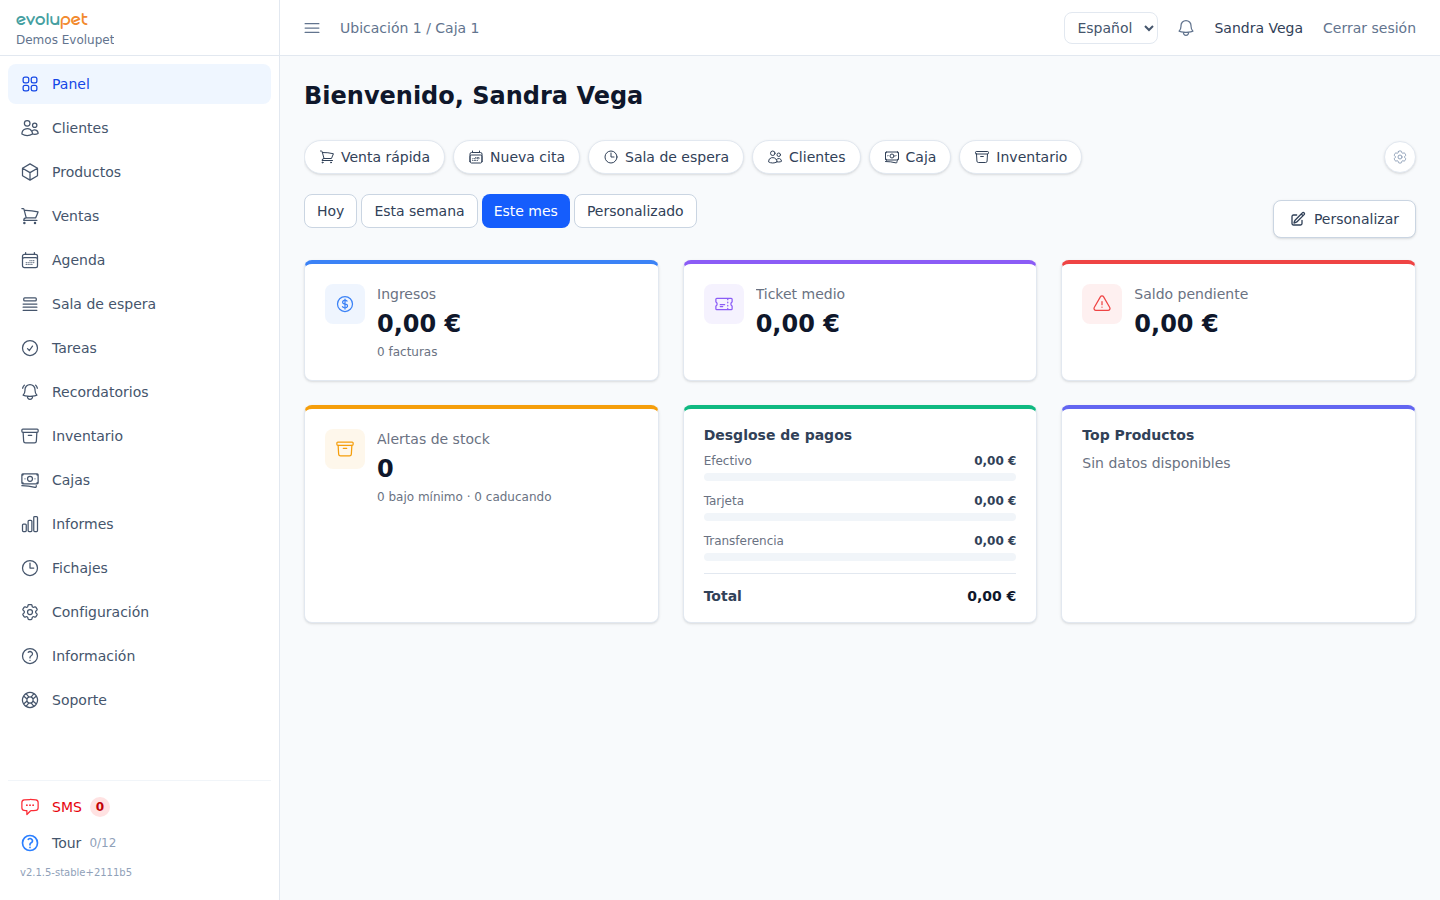This screenshot has width=1440, height=900.
Task: Choose the Personalizado date filter
Action: [x=635, y=211]
